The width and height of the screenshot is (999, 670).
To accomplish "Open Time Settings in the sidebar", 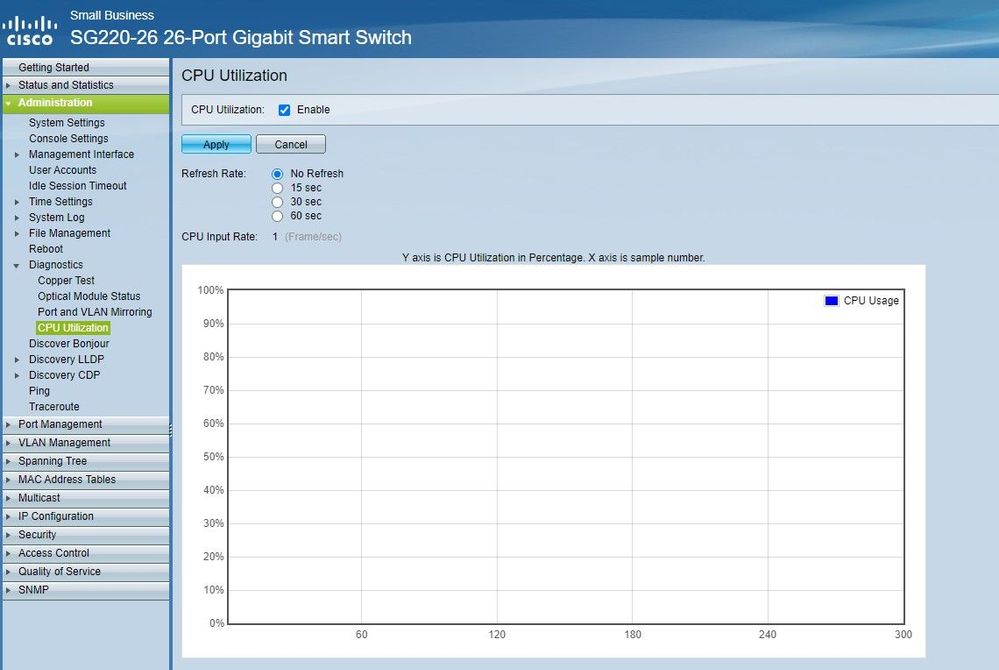I will tap(61, 202).
